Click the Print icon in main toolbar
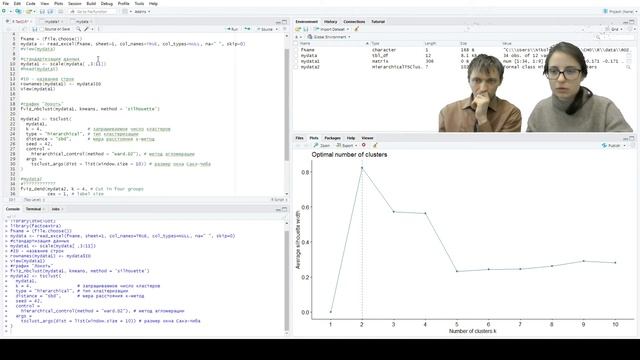 coord(60,11)
